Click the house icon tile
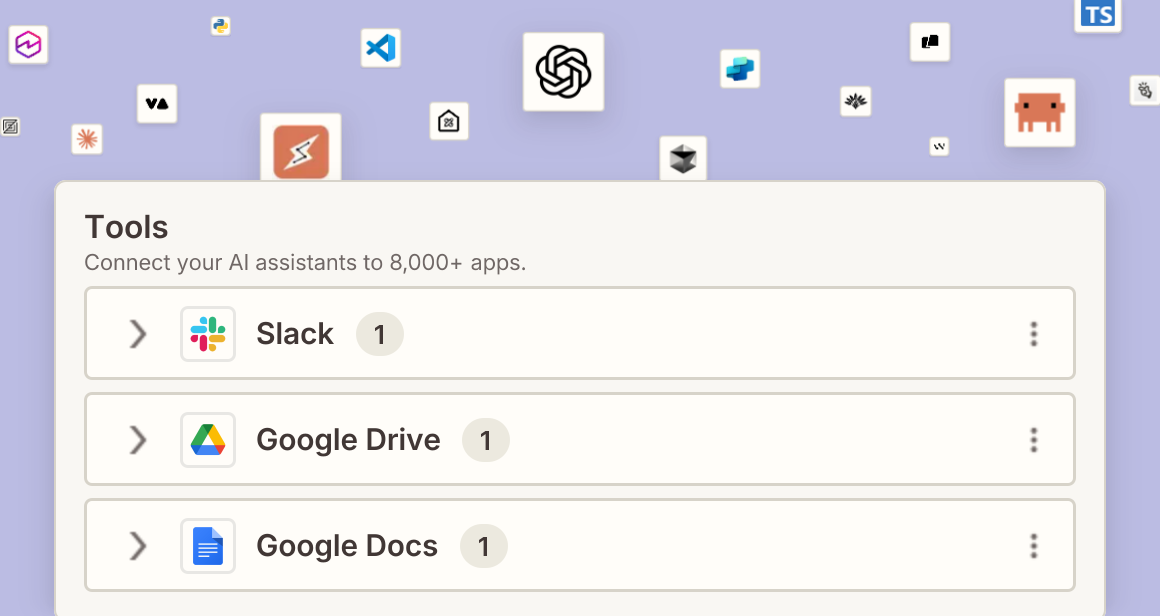Screen dimensions: 1160x616 pyautogui.click(x=449, y=121)
